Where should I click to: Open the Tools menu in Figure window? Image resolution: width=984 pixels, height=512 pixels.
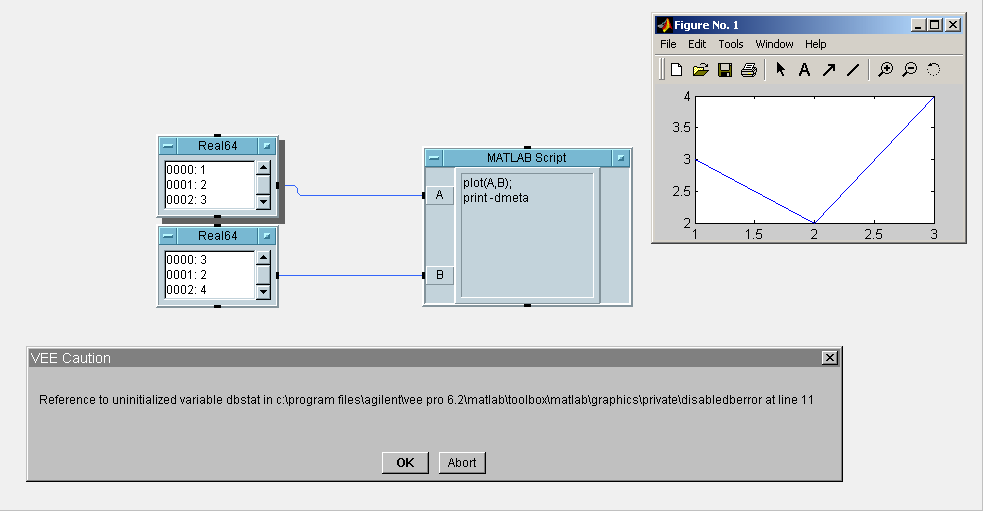point(731,44)
